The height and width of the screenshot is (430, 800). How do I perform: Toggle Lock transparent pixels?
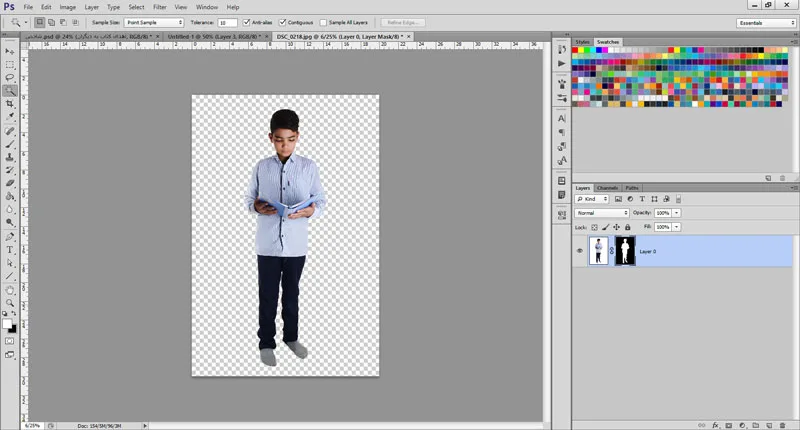tap(594, 227)
